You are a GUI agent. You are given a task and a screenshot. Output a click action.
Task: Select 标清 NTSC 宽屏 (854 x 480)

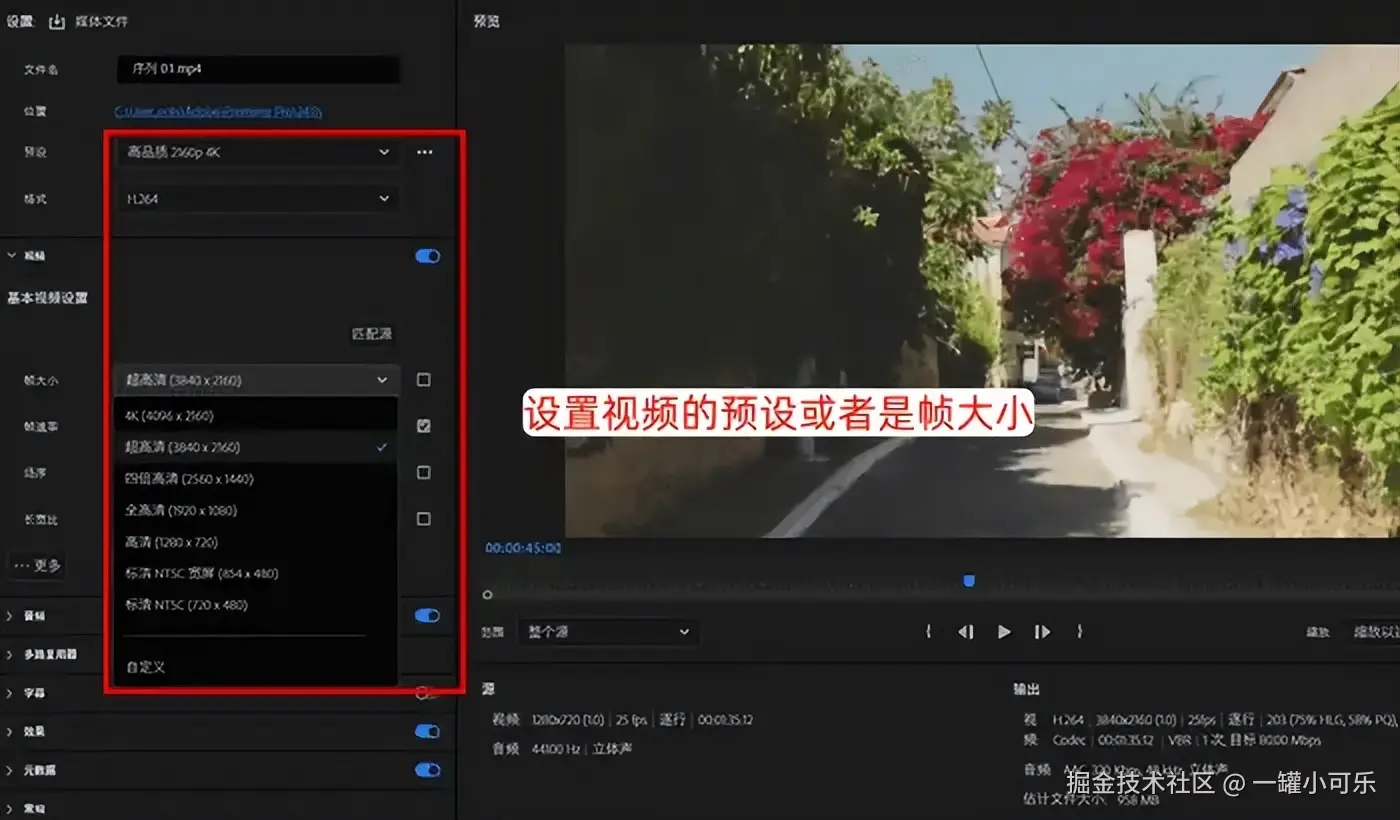(x=256, y=573)
